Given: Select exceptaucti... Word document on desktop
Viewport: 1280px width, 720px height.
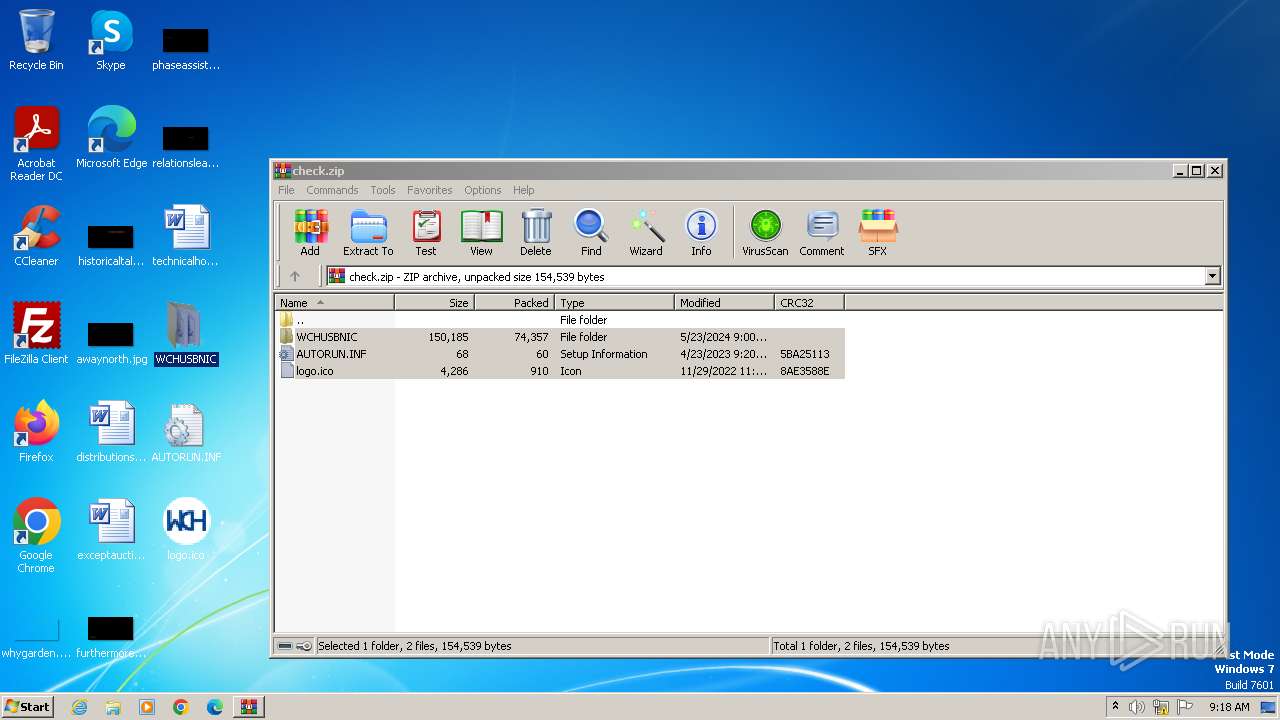Looking at the screenshot, I should [x=111, y=530].
